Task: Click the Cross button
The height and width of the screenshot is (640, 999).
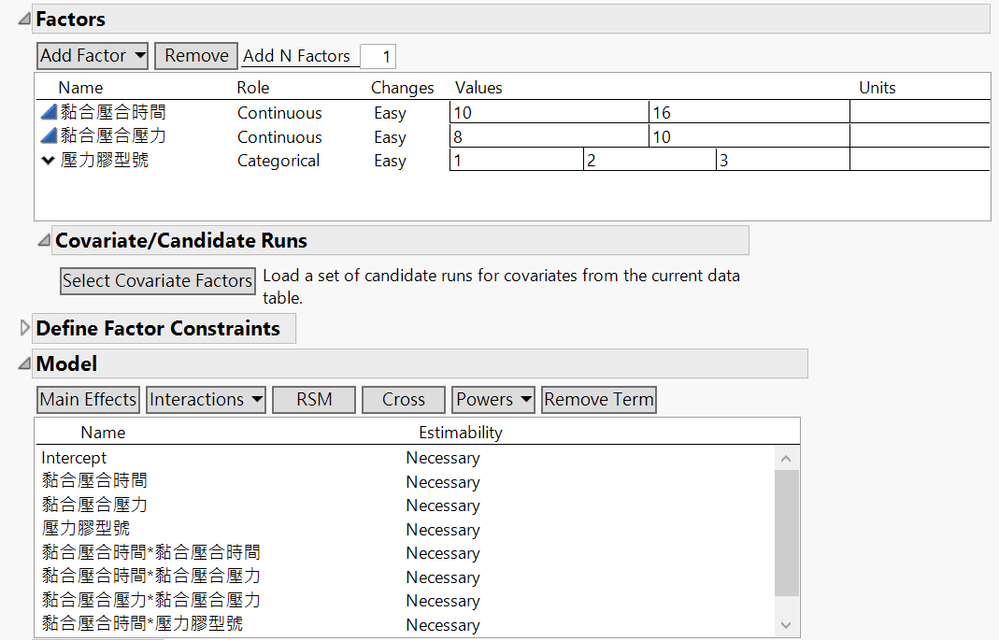Action: [x=403, y=399]
